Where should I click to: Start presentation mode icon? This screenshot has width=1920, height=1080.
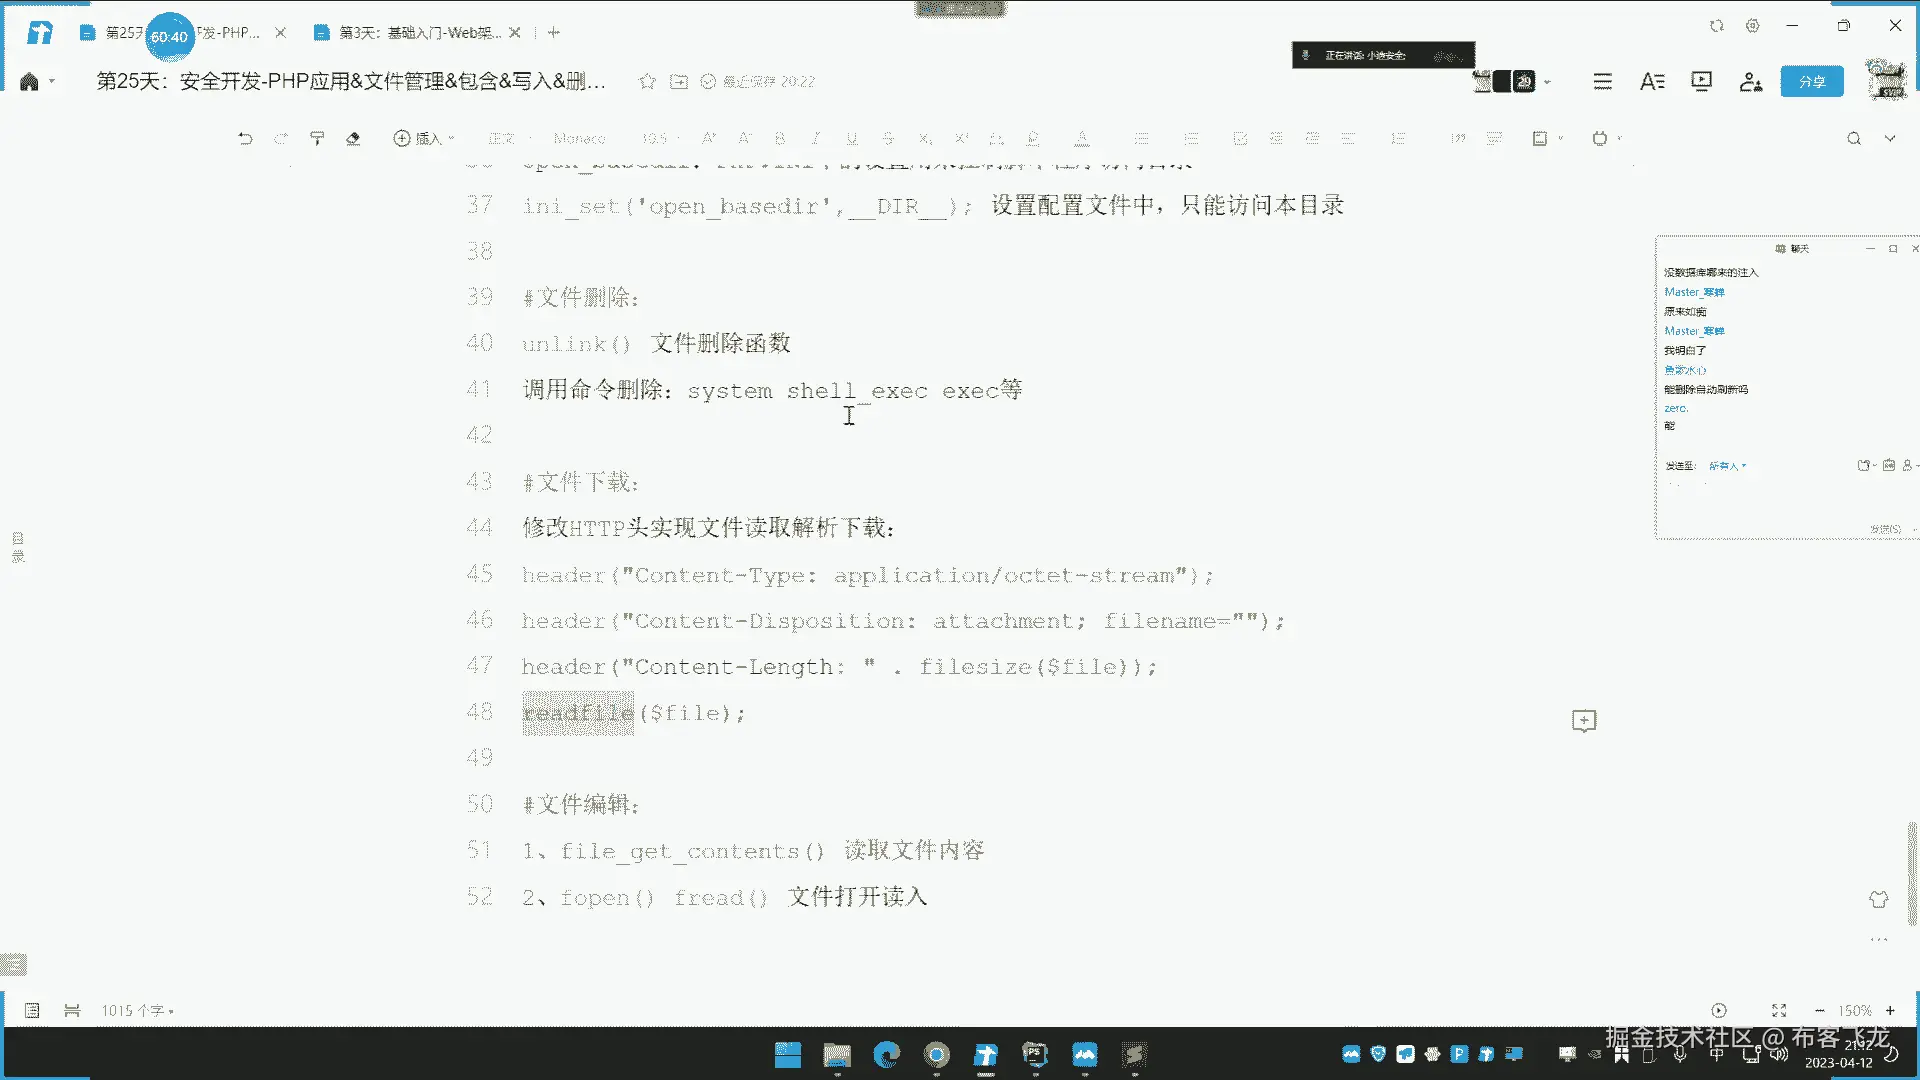[1701, 81]
